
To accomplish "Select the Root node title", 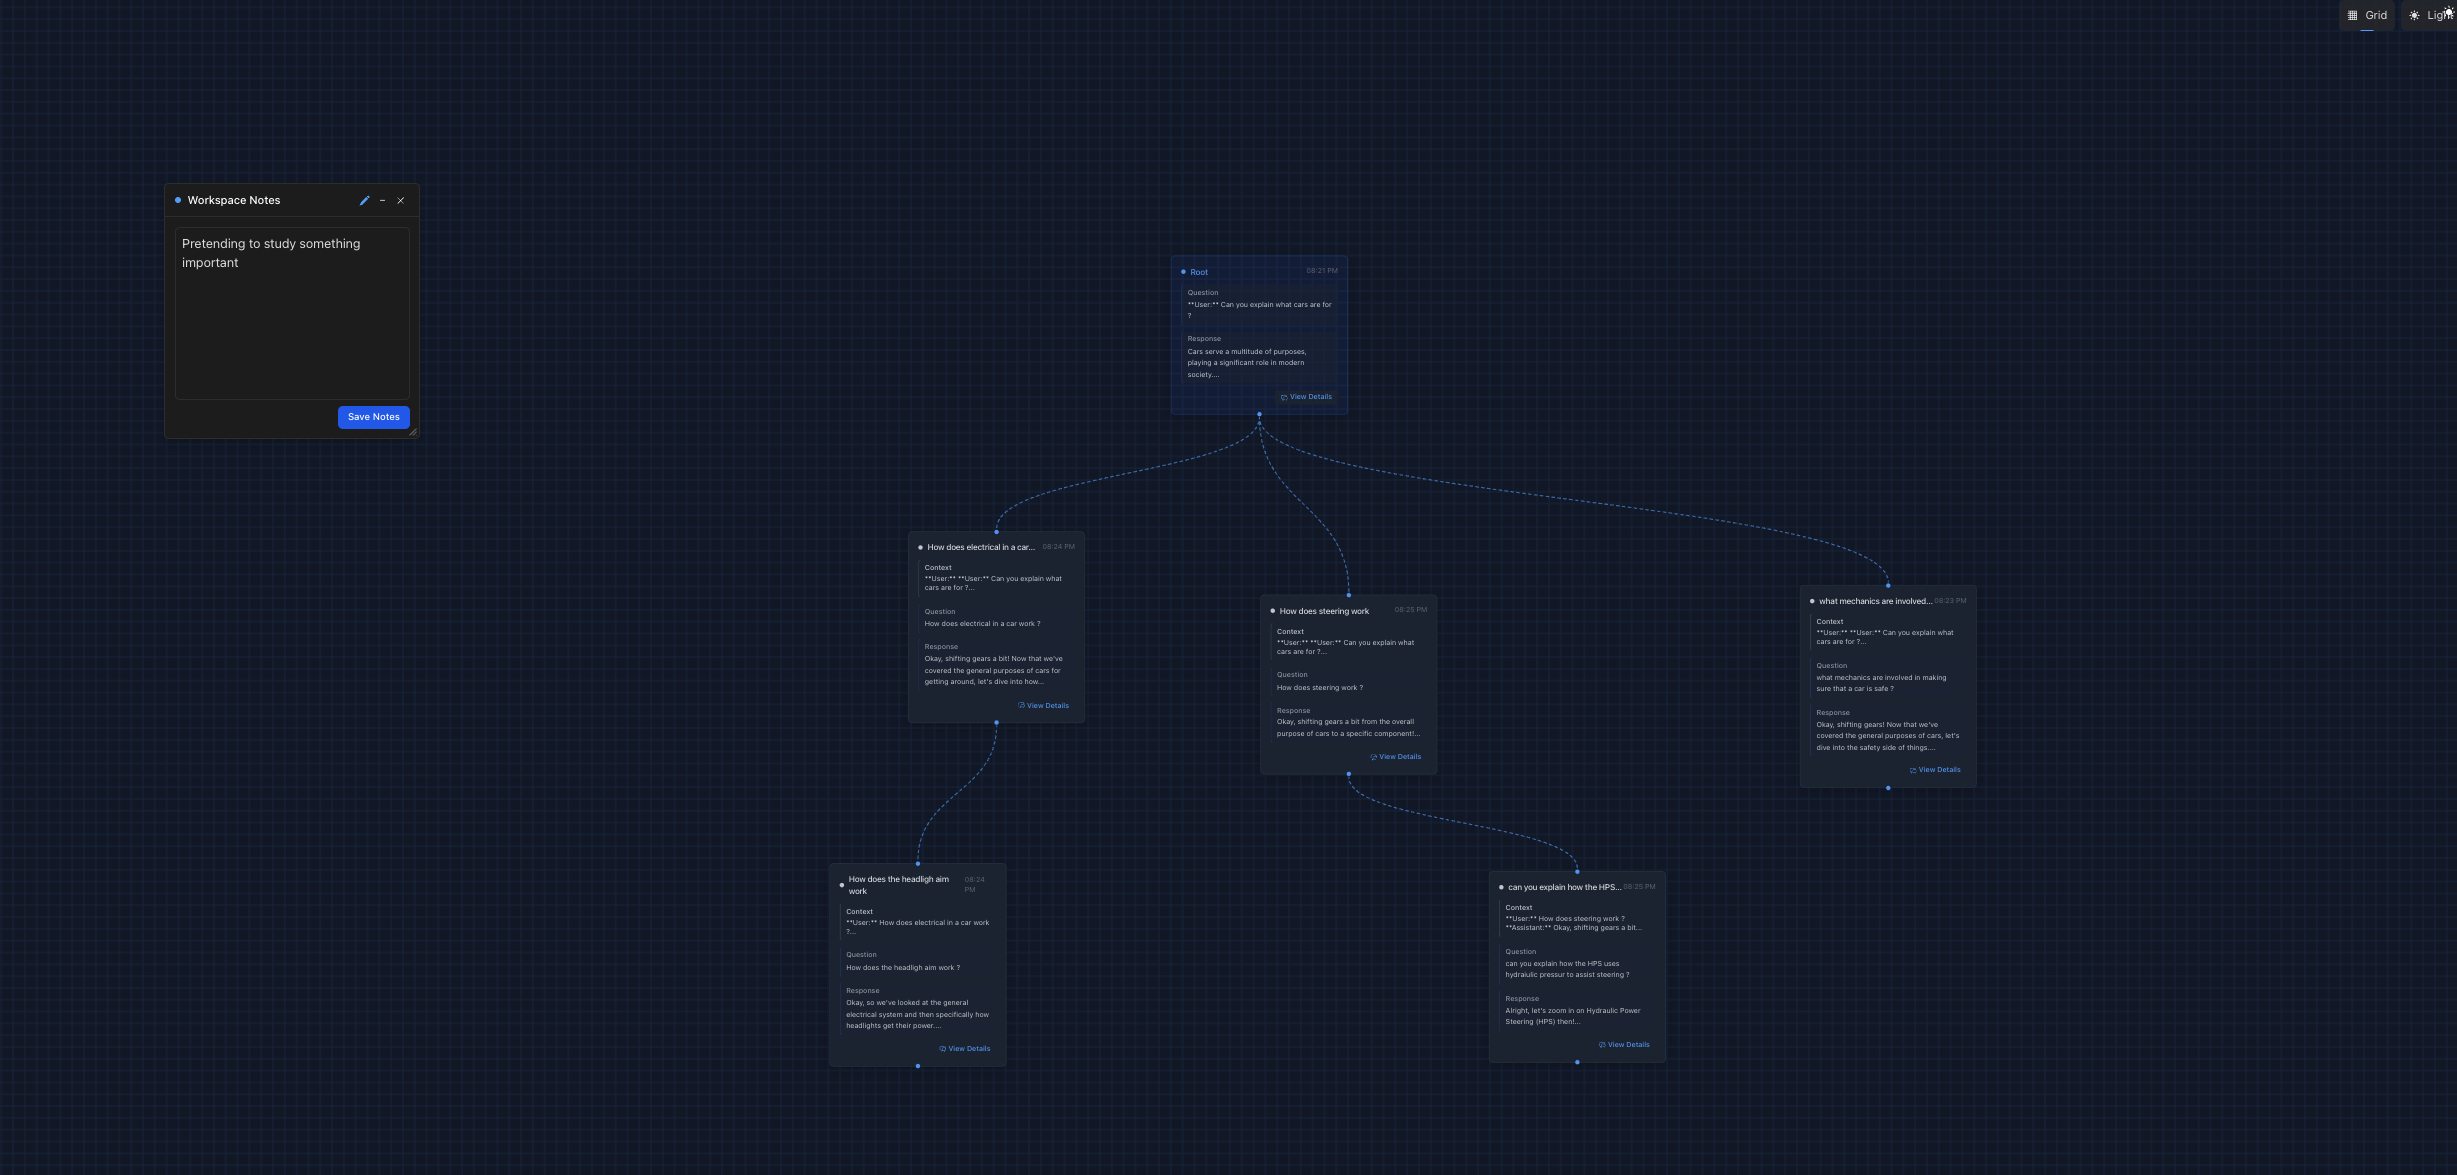I will click(x=1199, y=272).
